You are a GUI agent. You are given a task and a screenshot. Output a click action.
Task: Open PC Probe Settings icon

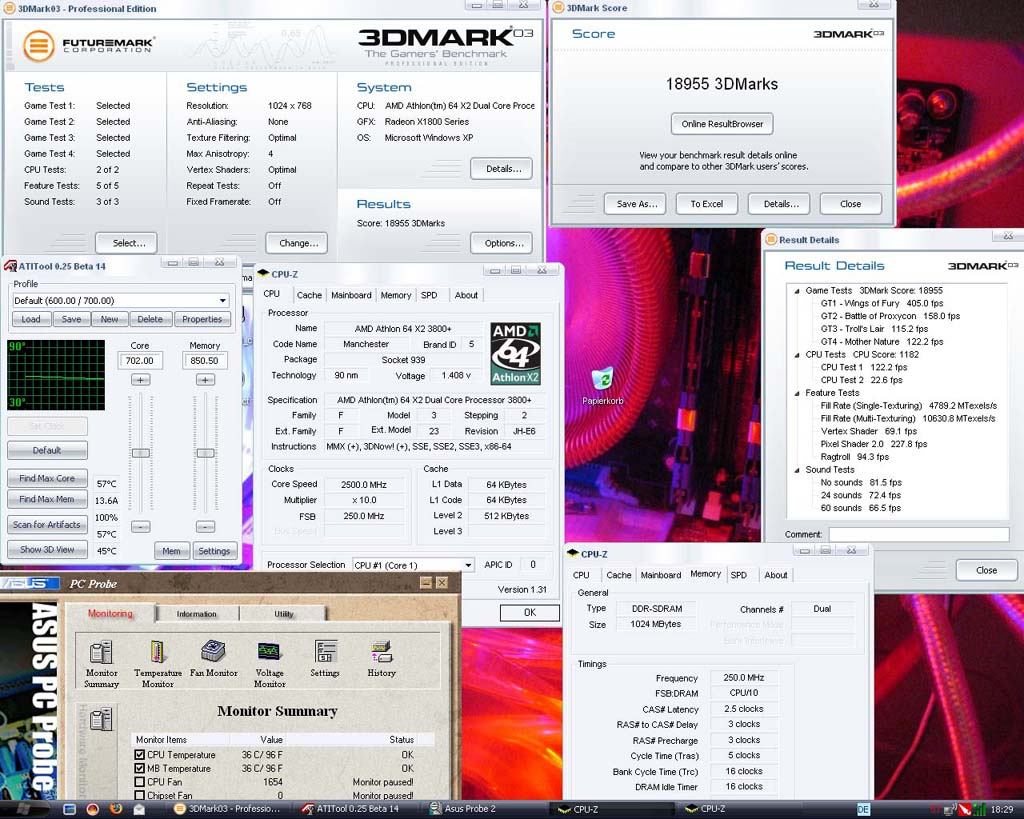tap(325, 658)
